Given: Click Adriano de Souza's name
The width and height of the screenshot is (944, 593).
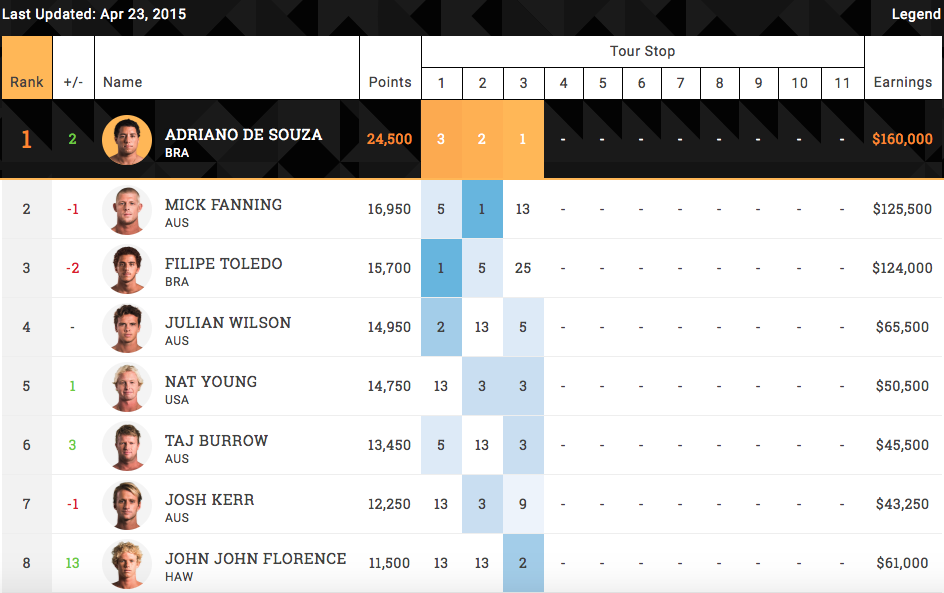Looking at the screenshot, I should 243,134.
